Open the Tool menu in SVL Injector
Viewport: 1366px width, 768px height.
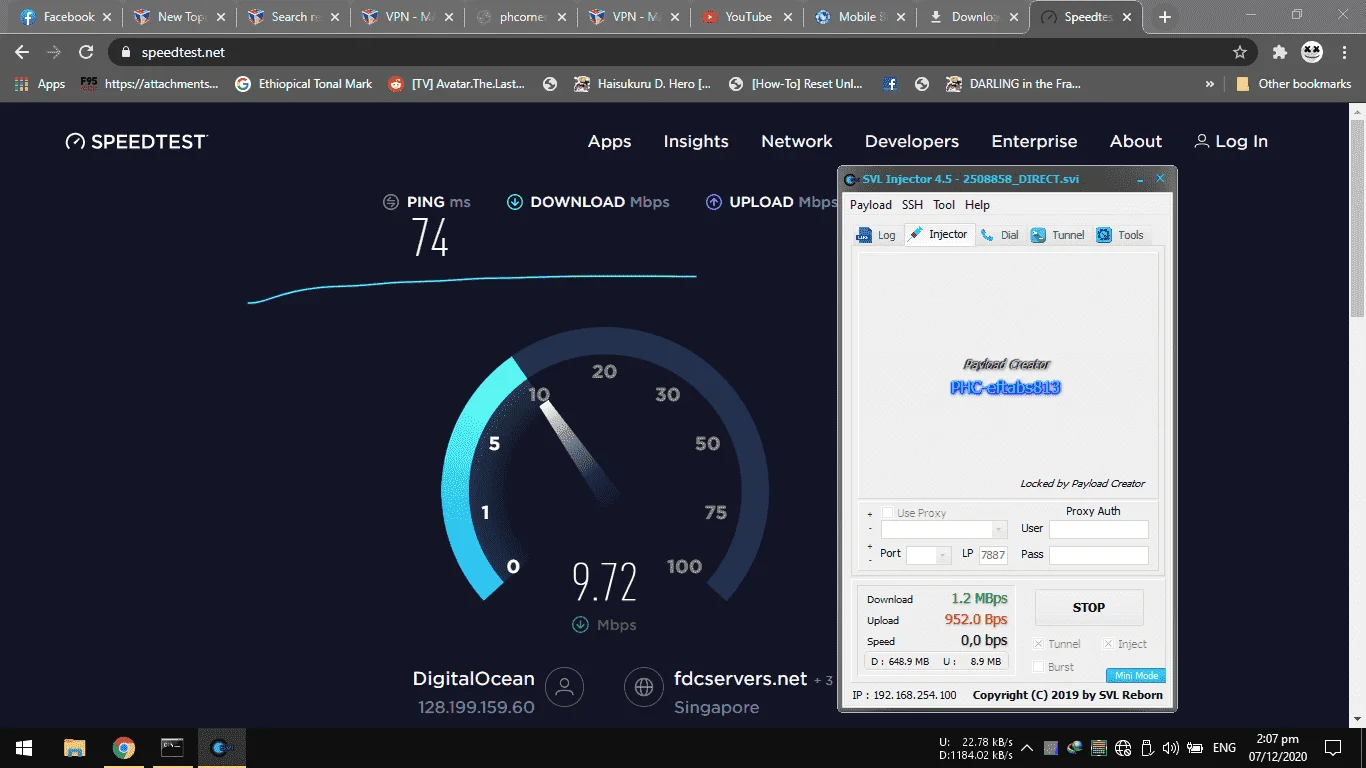[944, 205]
